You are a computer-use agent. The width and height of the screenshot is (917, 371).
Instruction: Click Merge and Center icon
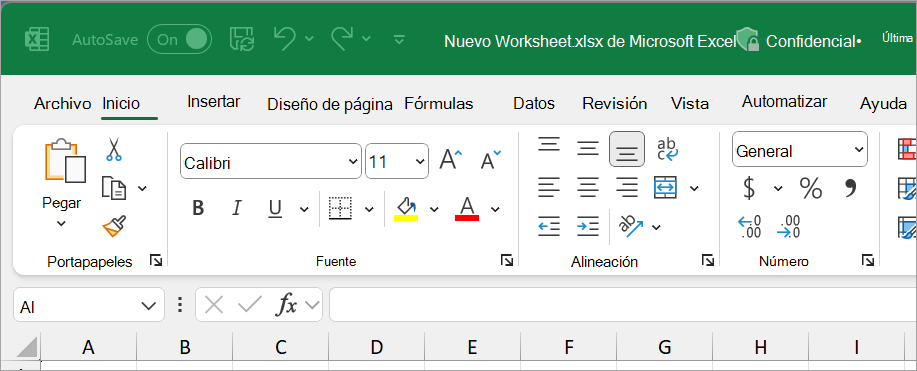click(x=666, y=187)
